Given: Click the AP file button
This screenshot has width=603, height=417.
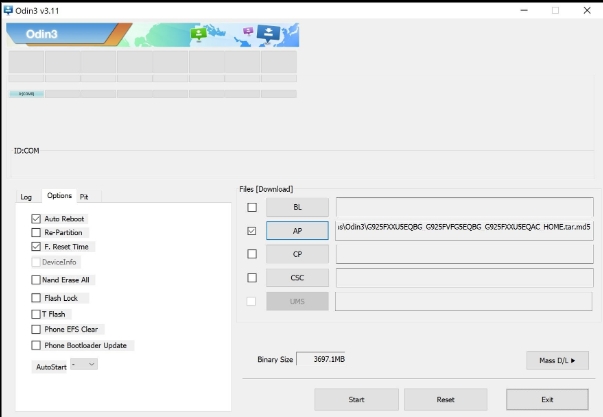Looking at the screenshot, I should [x=297, y=231].
